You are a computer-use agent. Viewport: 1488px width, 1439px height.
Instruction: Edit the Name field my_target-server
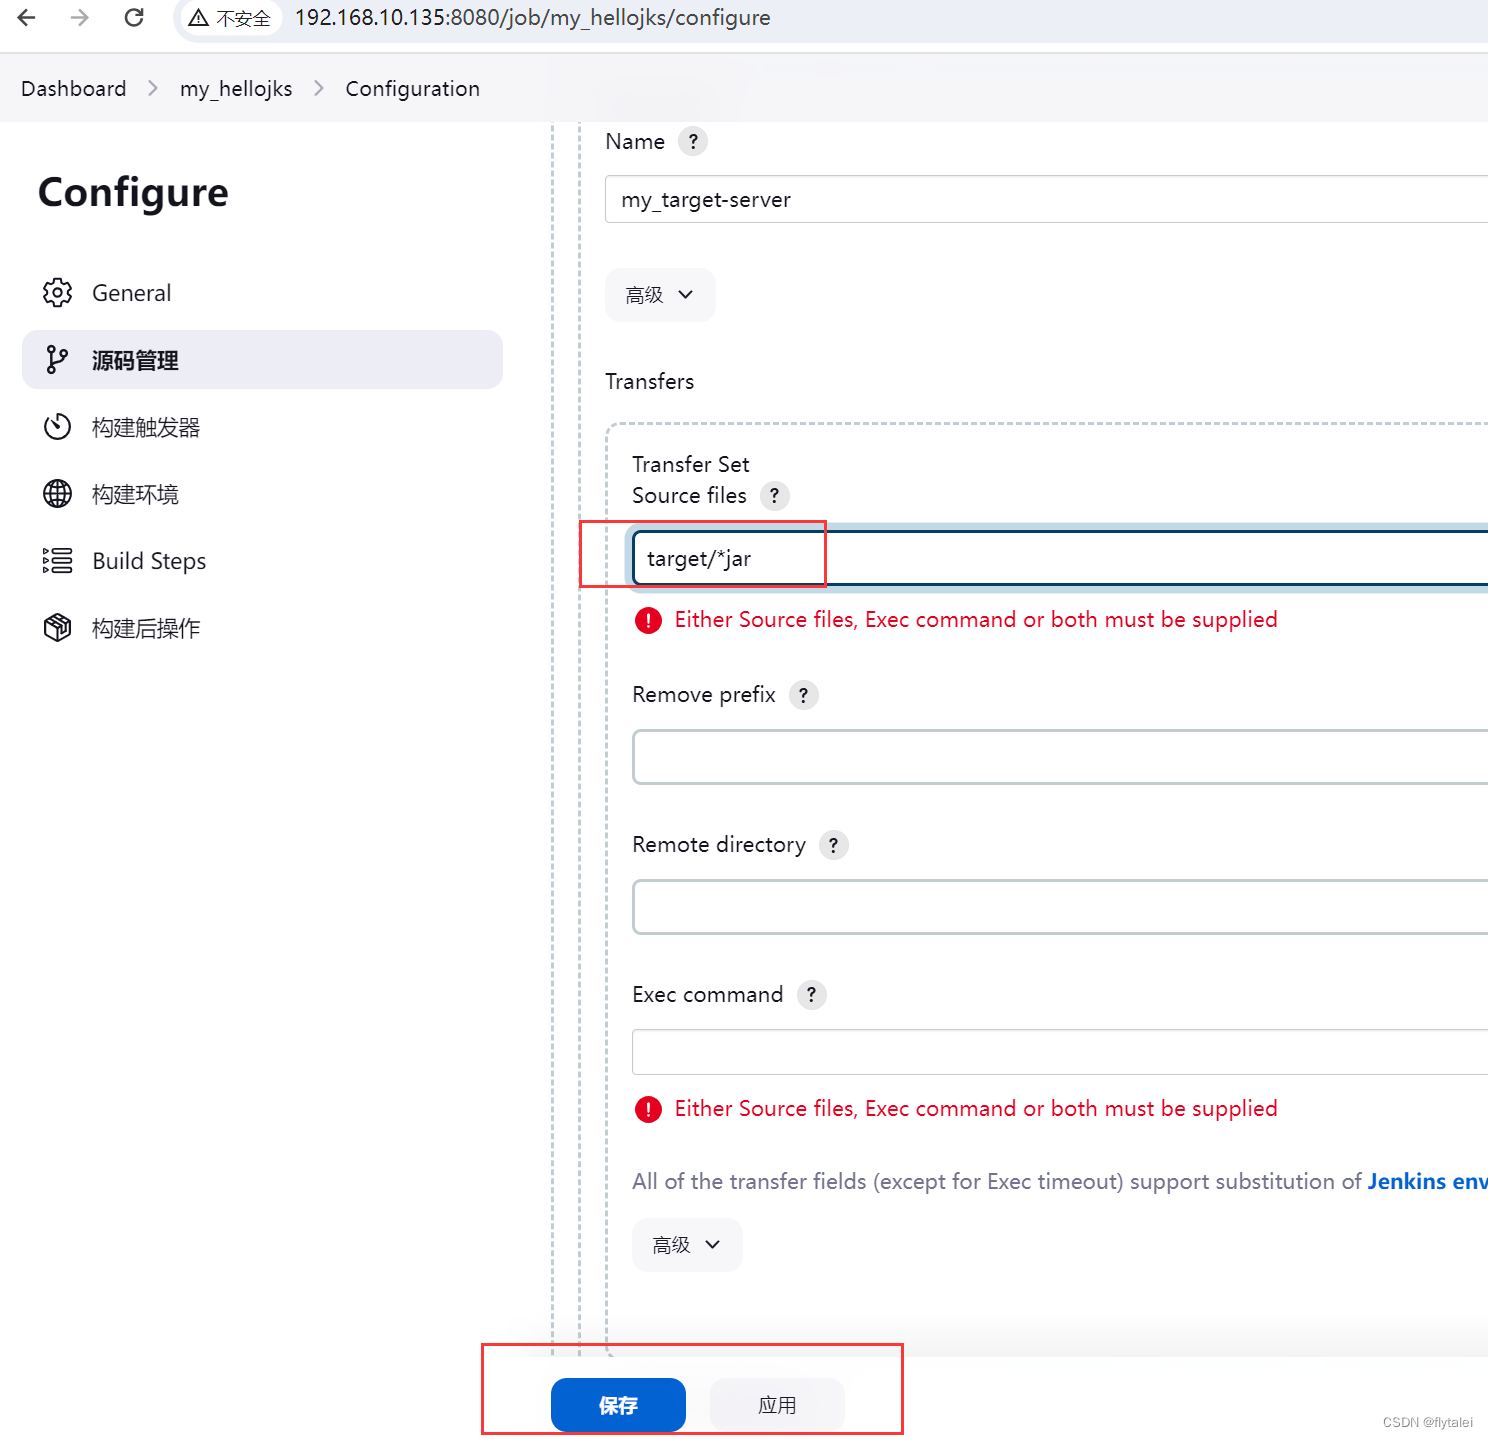pos(1046,199)
